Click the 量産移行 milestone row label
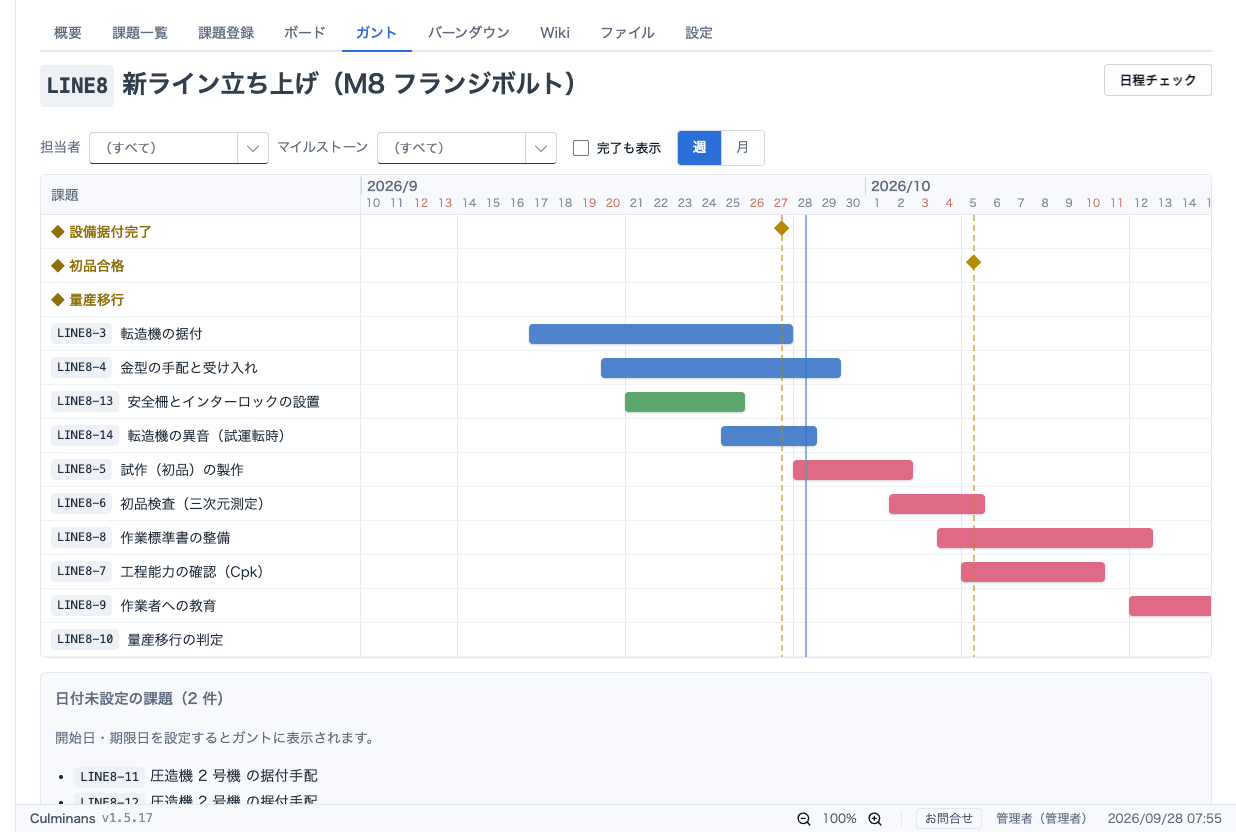 pos(88,299)
